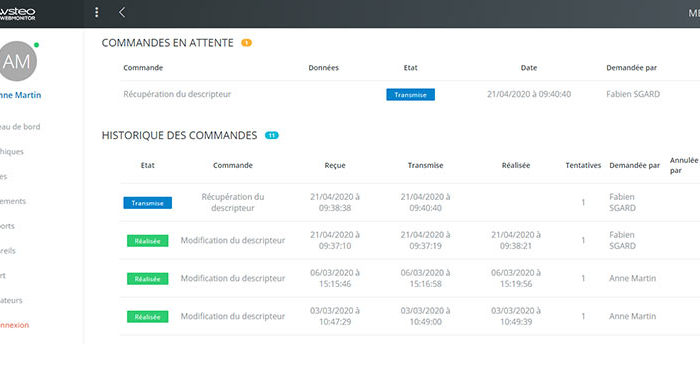This screenshot has height=381, width=700.
Task: Click 'Annulée par' column header
Action: click(683, 165)
